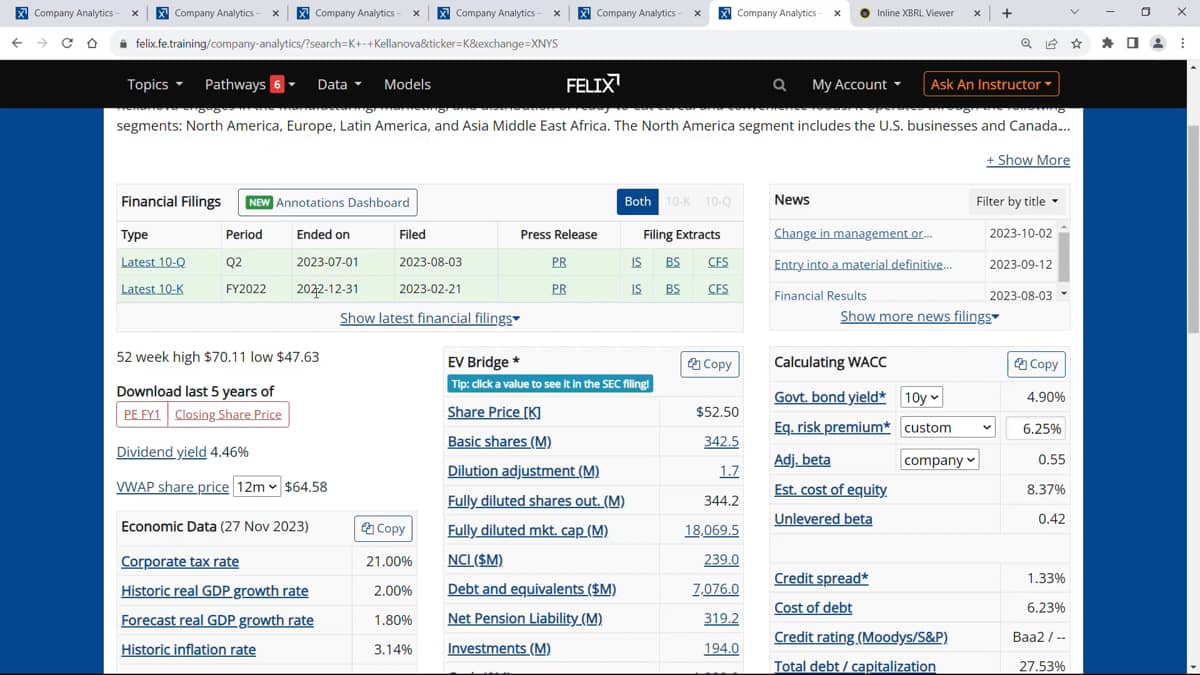The image size is (1200, 675).
Task: Open the Topics menu
Action: [x=154, y=84]
